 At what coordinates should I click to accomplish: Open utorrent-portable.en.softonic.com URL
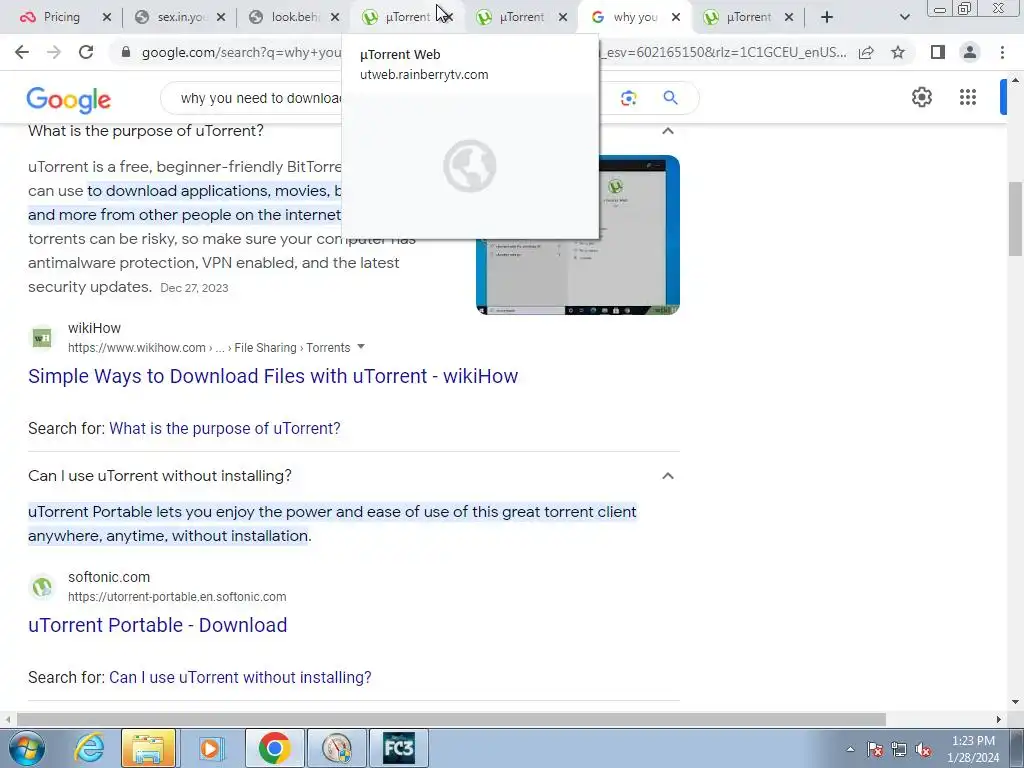(177, 597)
